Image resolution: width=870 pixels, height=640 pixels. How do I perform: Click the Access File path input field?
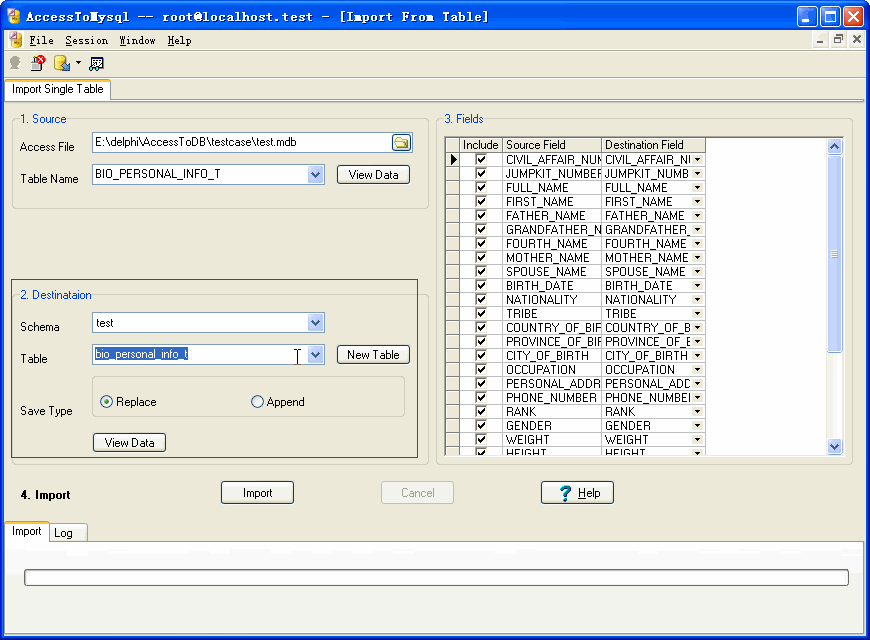(x=242, y=143)
